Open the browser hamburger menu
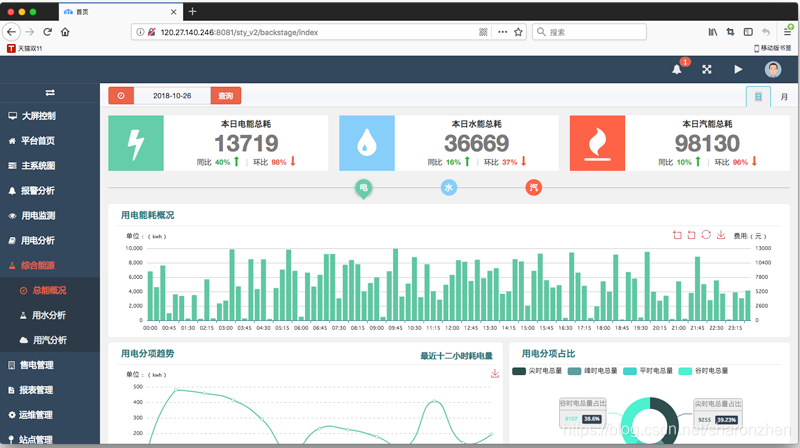 pos(787,32)
